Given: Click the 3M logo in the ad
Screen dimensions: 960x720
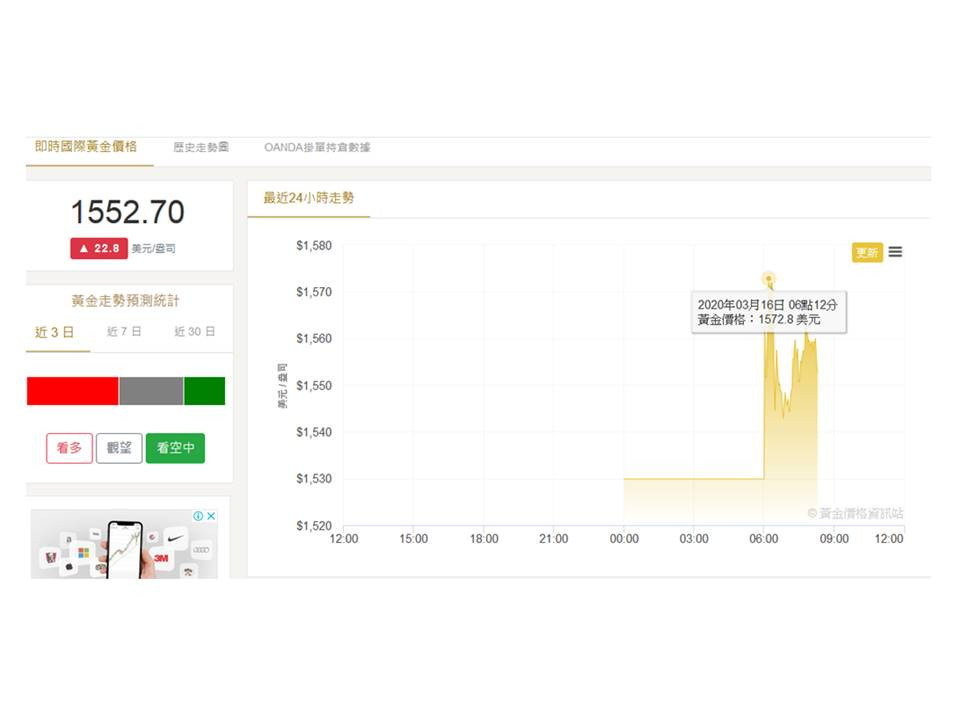Looking at the screenshot, I should [159, 560].
